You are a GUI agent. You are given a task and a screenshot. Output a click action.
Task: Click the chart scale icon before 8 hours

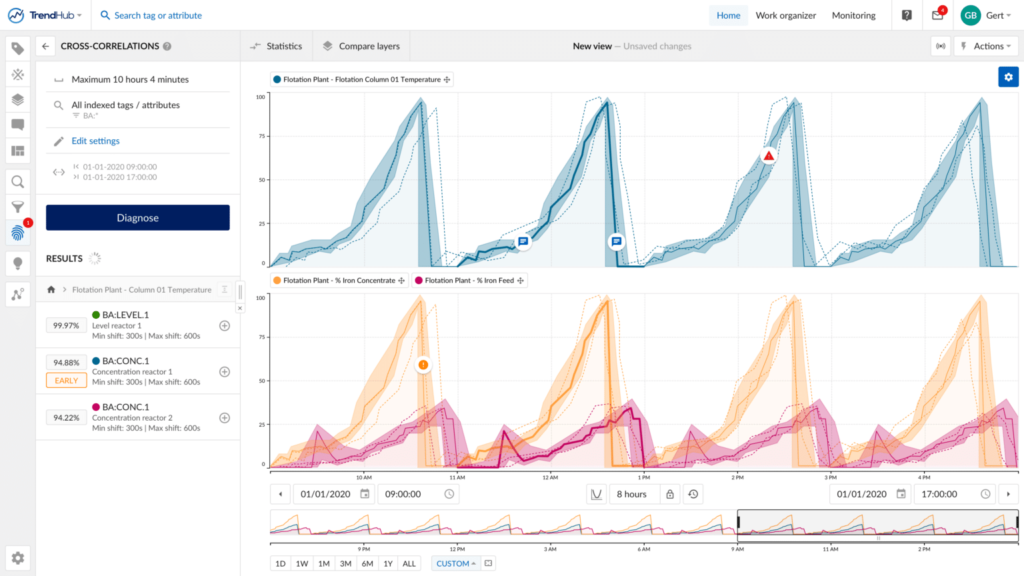tap(596, 494)
